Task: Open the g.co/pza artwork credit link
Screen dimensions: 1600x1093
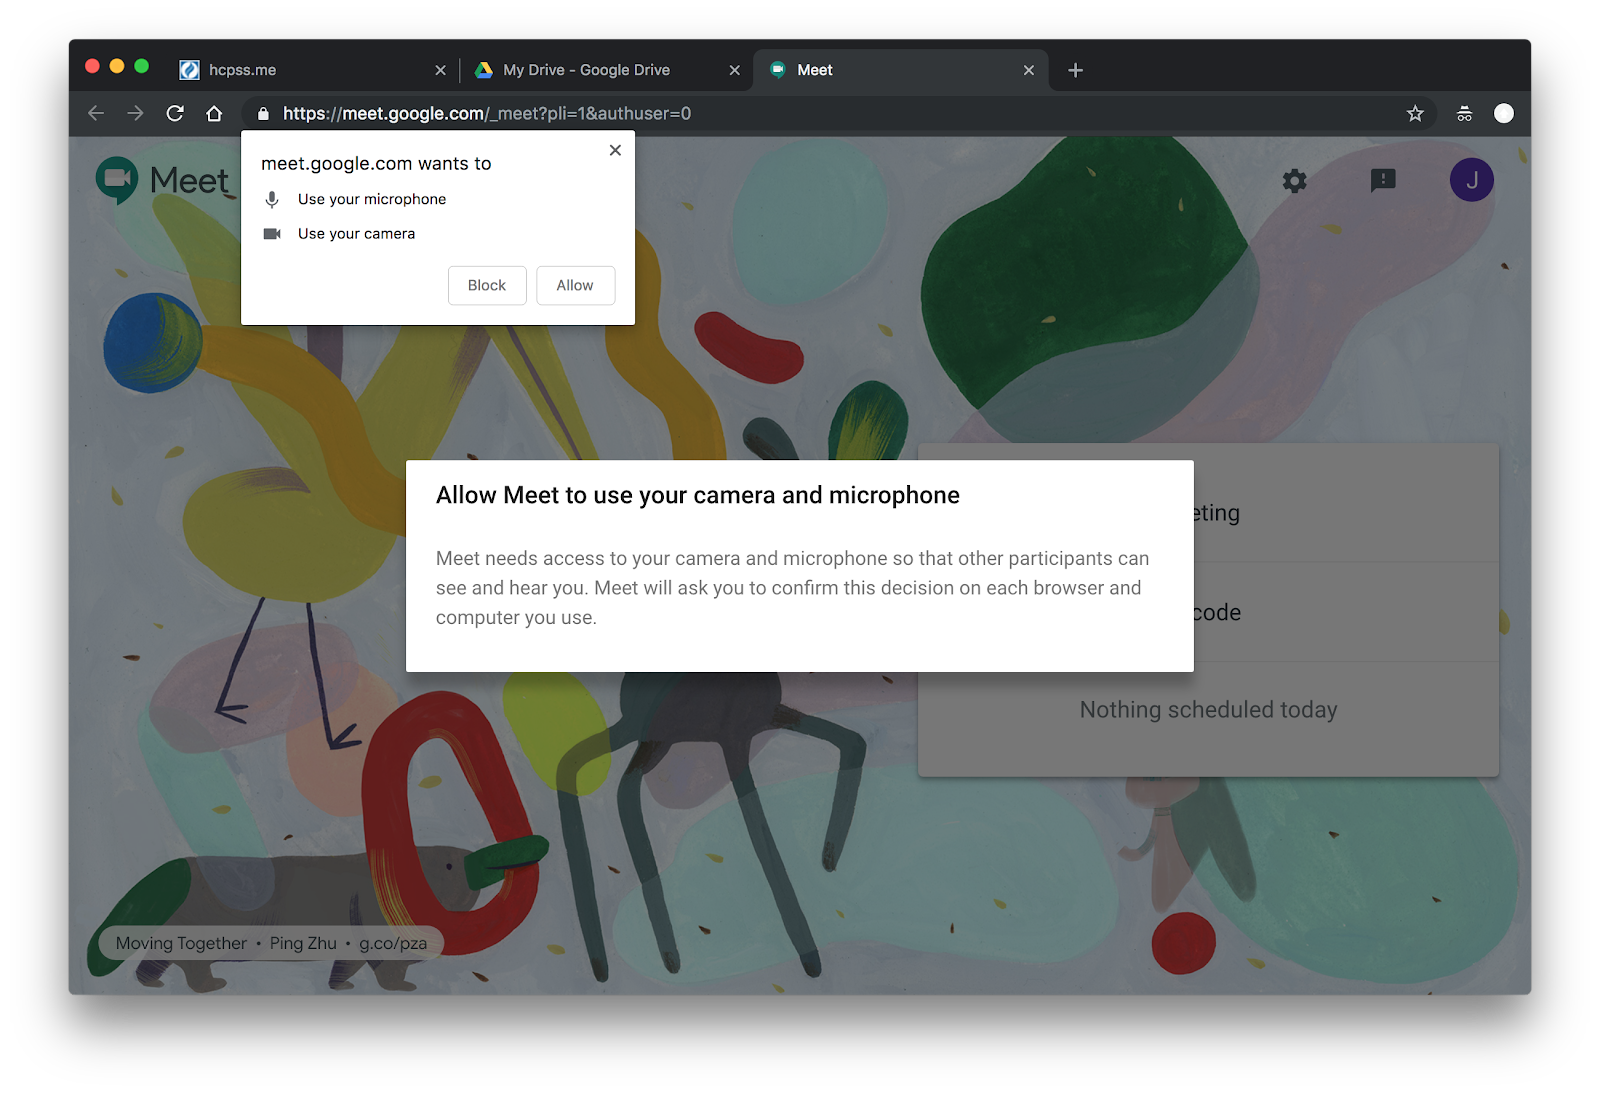Action: pyautogui.click(x=393, y=943)
